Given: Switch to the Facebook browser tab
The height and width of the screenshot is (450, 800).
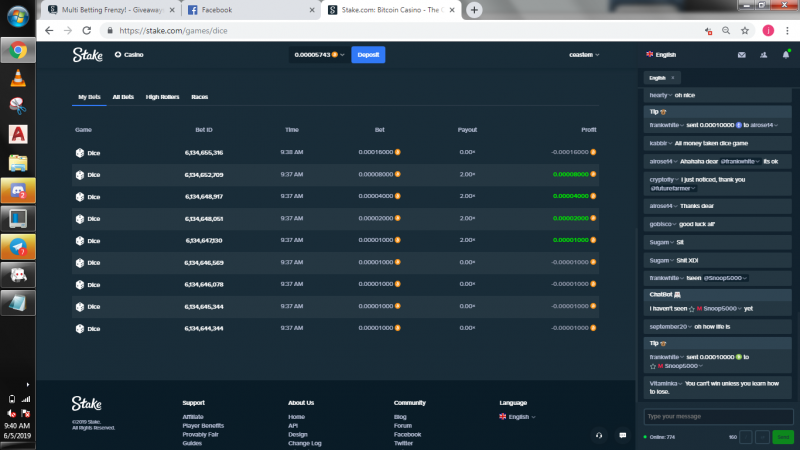Looking at the screenshot, I should point(250,10).
